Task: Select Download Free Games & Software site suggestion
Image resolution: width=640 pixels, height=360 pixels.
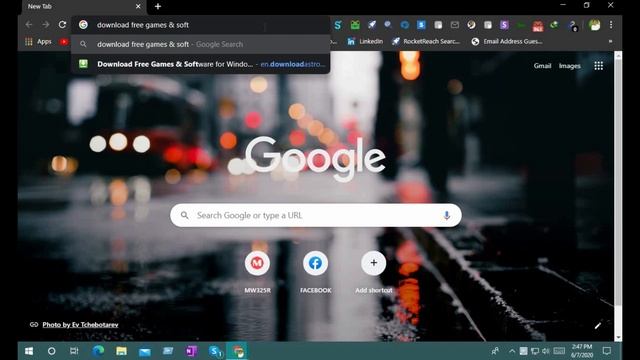Action: point(200,64)
